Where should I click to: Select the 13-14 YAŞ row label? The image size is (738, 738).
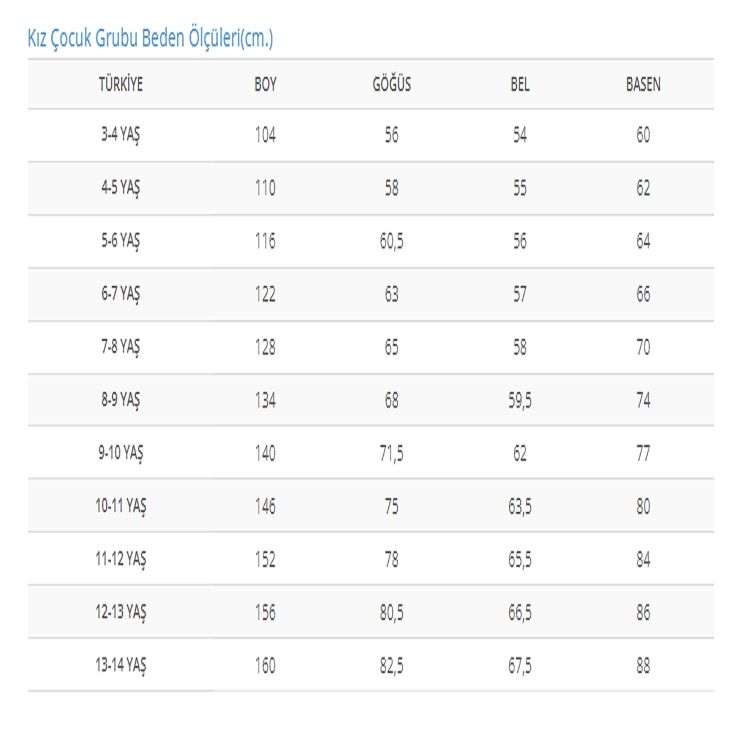coord(120,666)
